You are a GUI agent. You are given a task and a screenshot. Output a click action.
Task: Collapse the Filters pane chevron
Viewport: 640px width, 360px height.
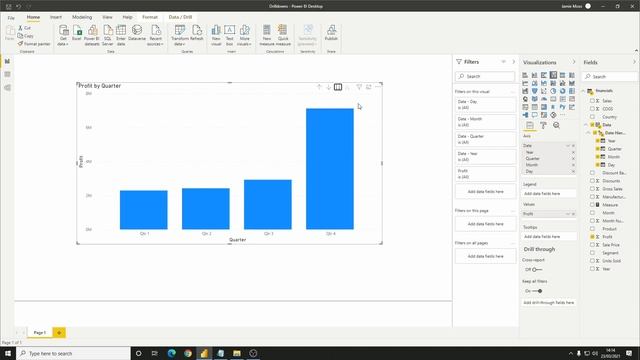tap(513, 62)
